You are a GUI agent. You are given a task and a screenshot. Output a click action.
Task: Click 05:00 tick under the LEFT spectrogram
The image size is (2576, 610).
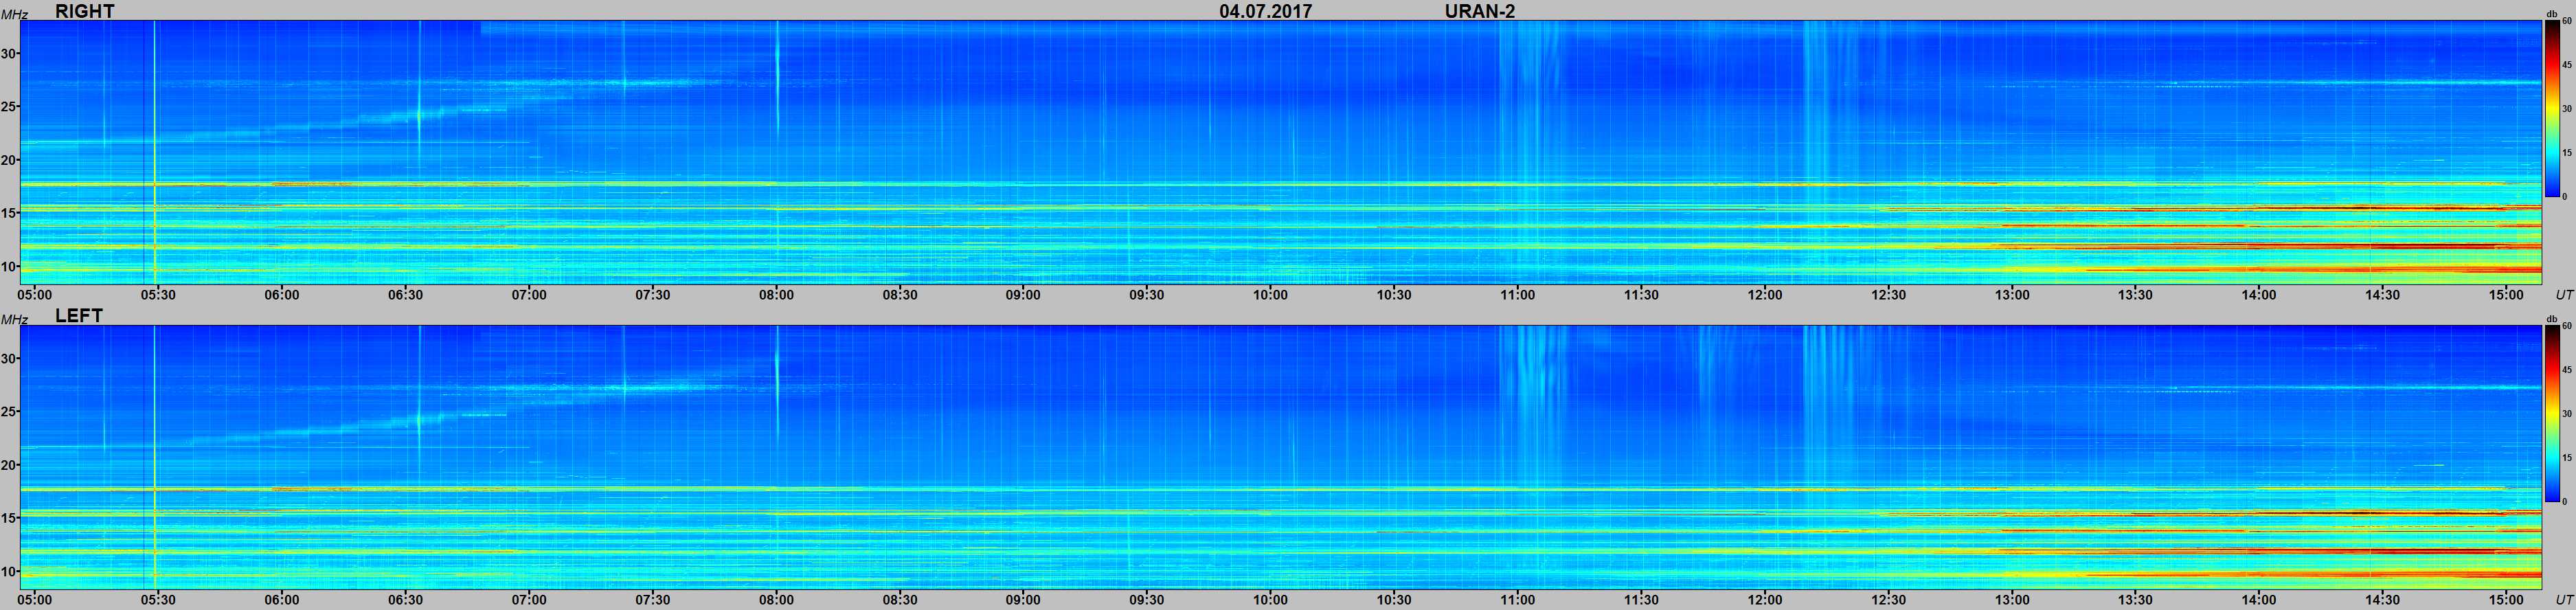pos(35,599)
